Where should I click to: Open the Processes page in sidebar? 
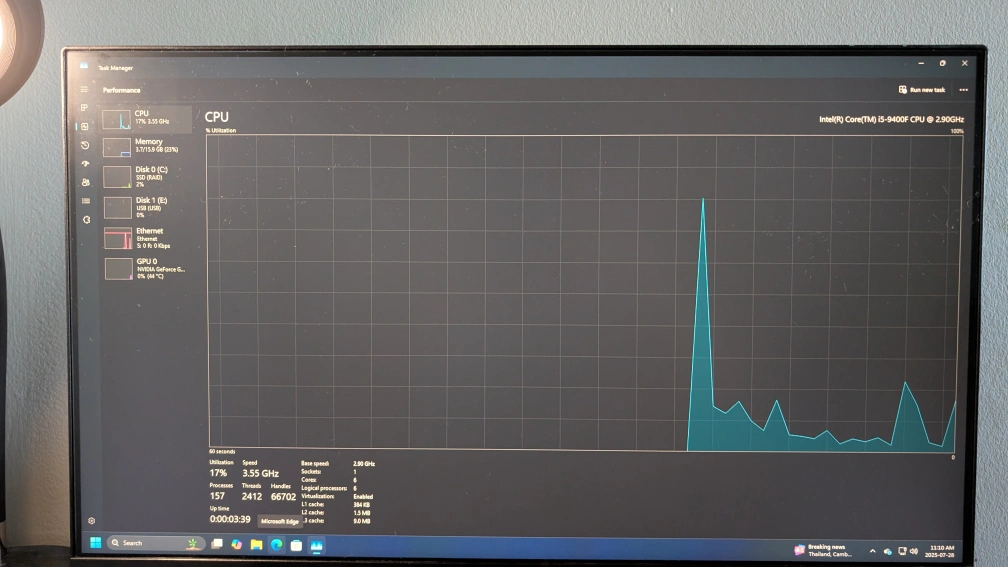[x=84, y=107]
